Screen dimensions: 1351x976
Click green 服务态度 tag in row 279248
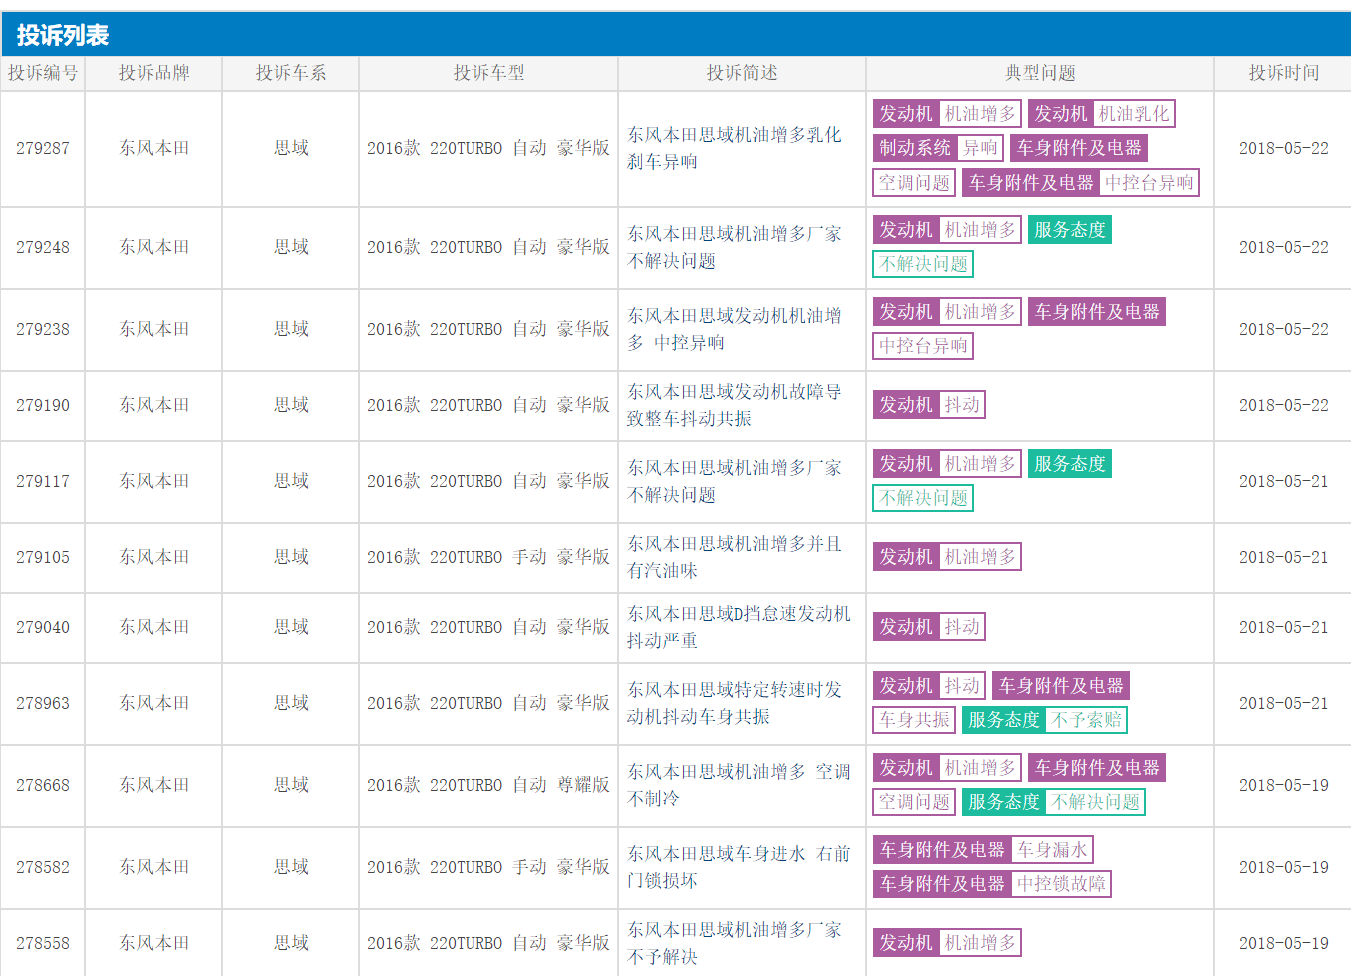click(1069, 230)
